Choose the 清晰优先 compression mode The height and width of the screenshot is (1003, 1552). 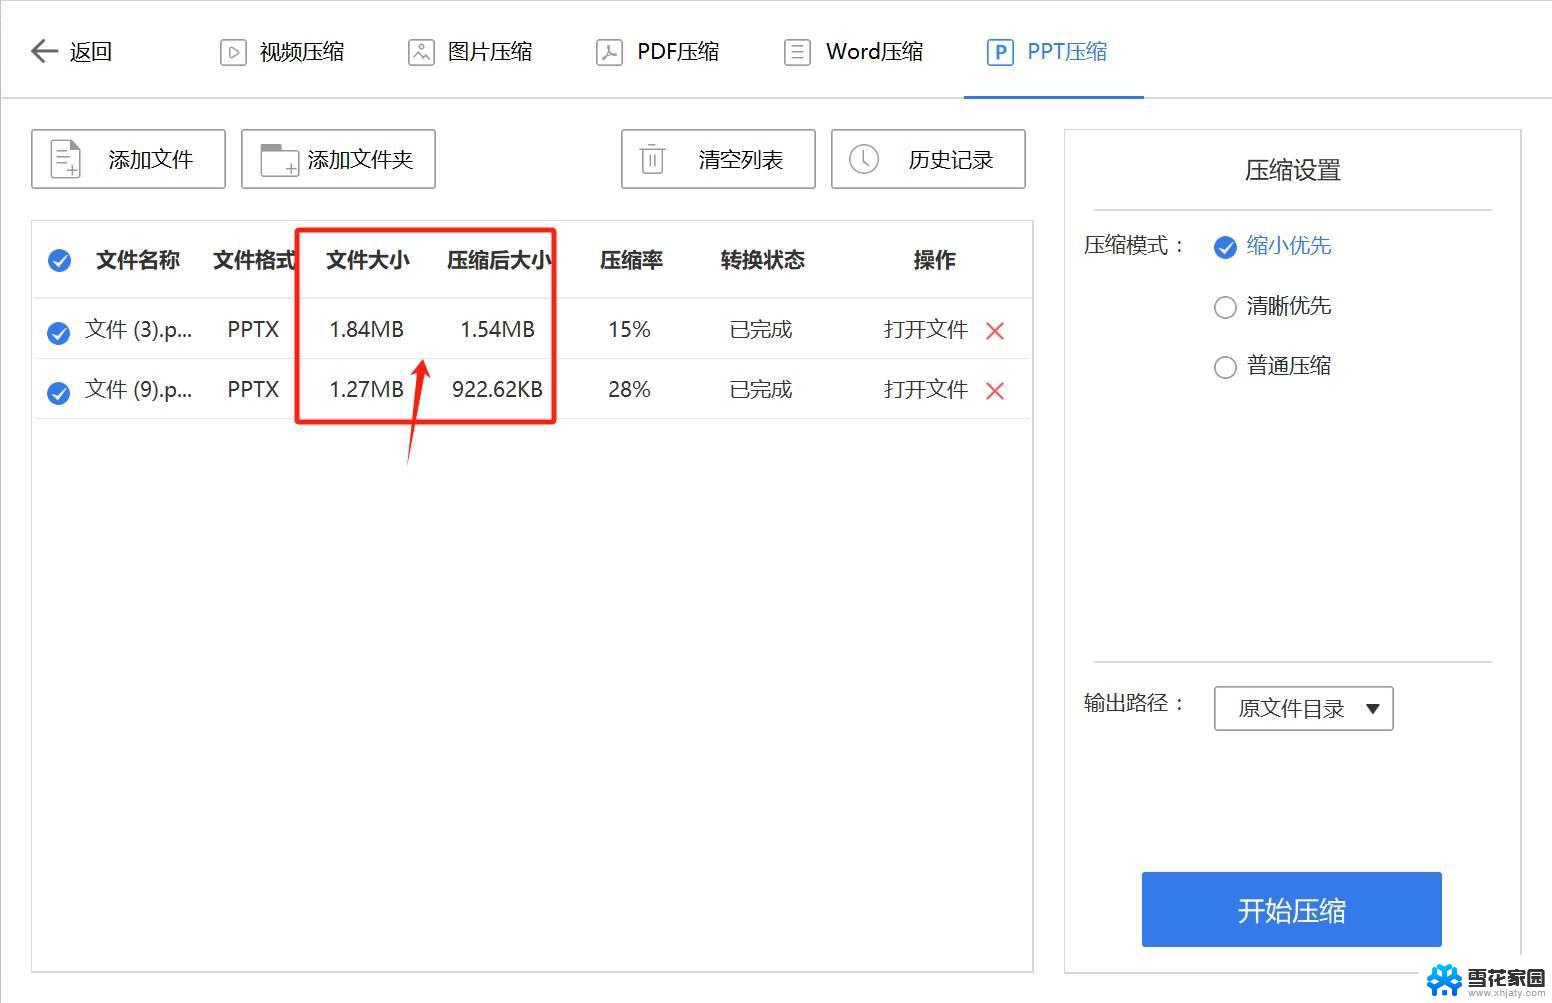click(x=1272, y=306)
